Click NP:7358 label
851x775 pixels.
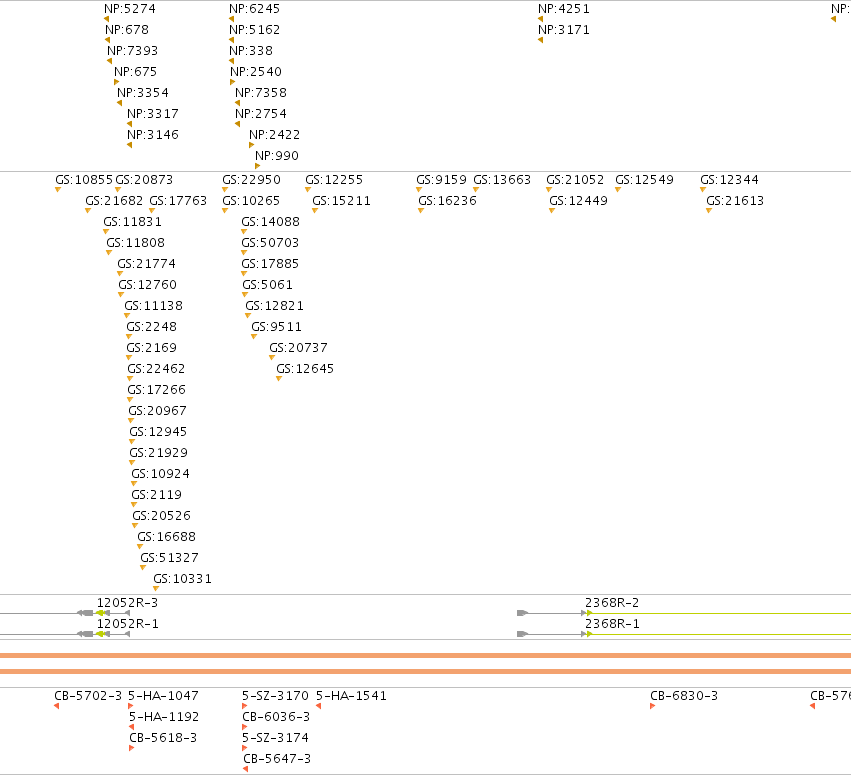point(261,93)
